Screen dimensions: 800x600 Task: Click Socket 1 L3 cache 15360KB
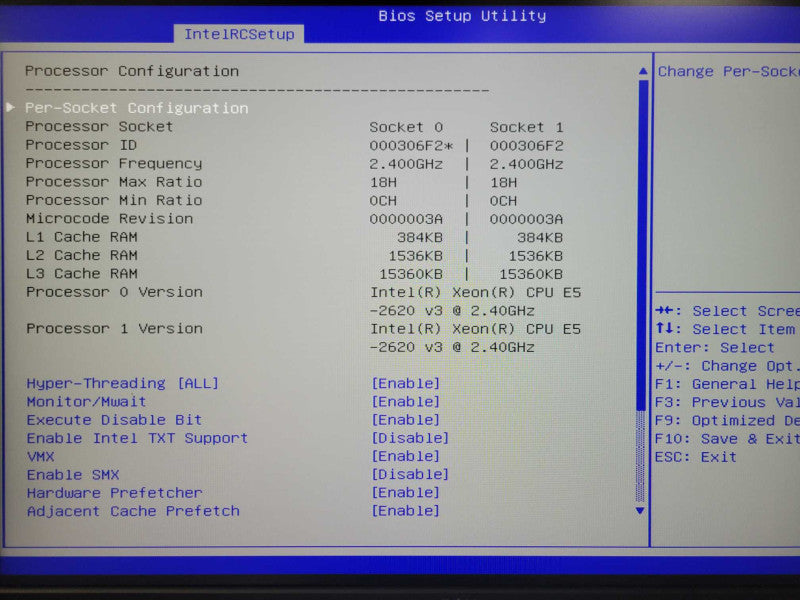[531, 274]
